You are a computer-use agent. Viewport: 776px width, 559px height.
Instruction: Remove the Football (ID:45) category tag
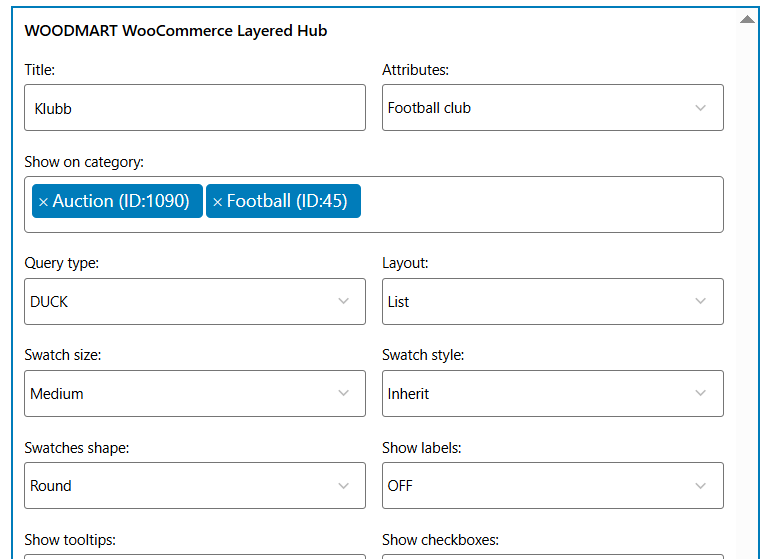point(217,202)
